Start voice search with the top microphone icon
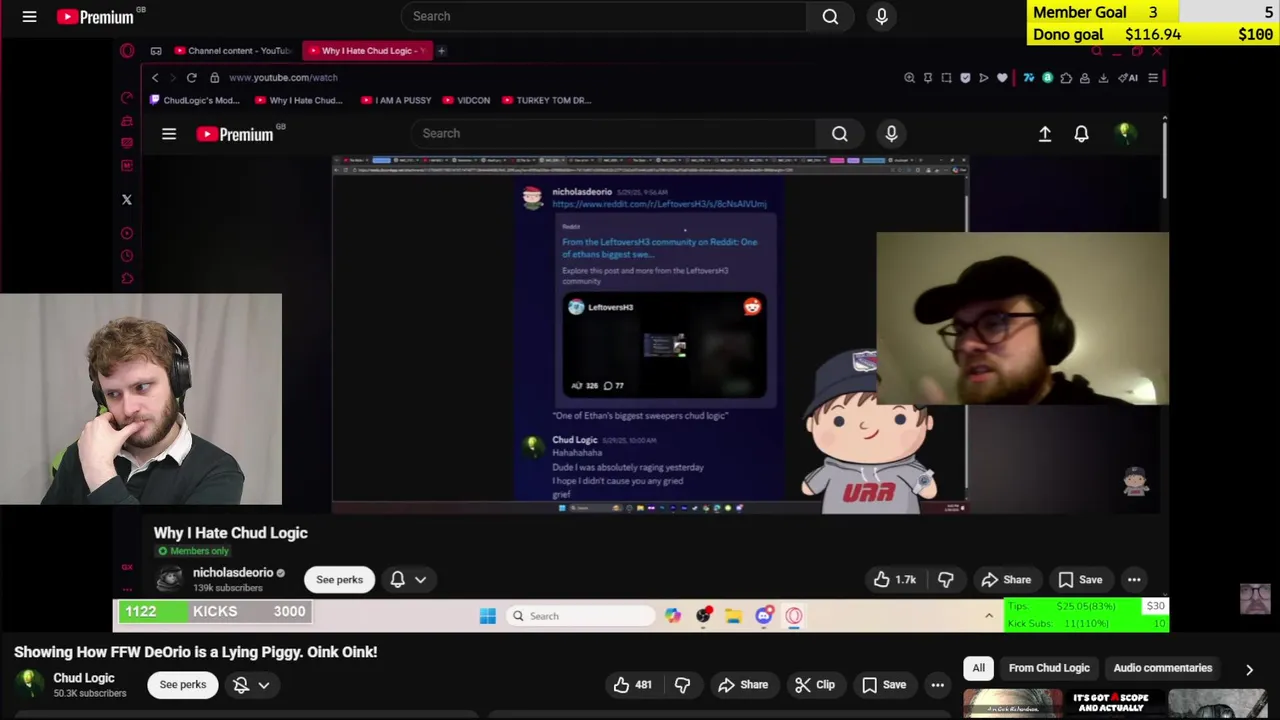Image resolution: width=1280 pixels, height=720 pixels. pos(882,16)
